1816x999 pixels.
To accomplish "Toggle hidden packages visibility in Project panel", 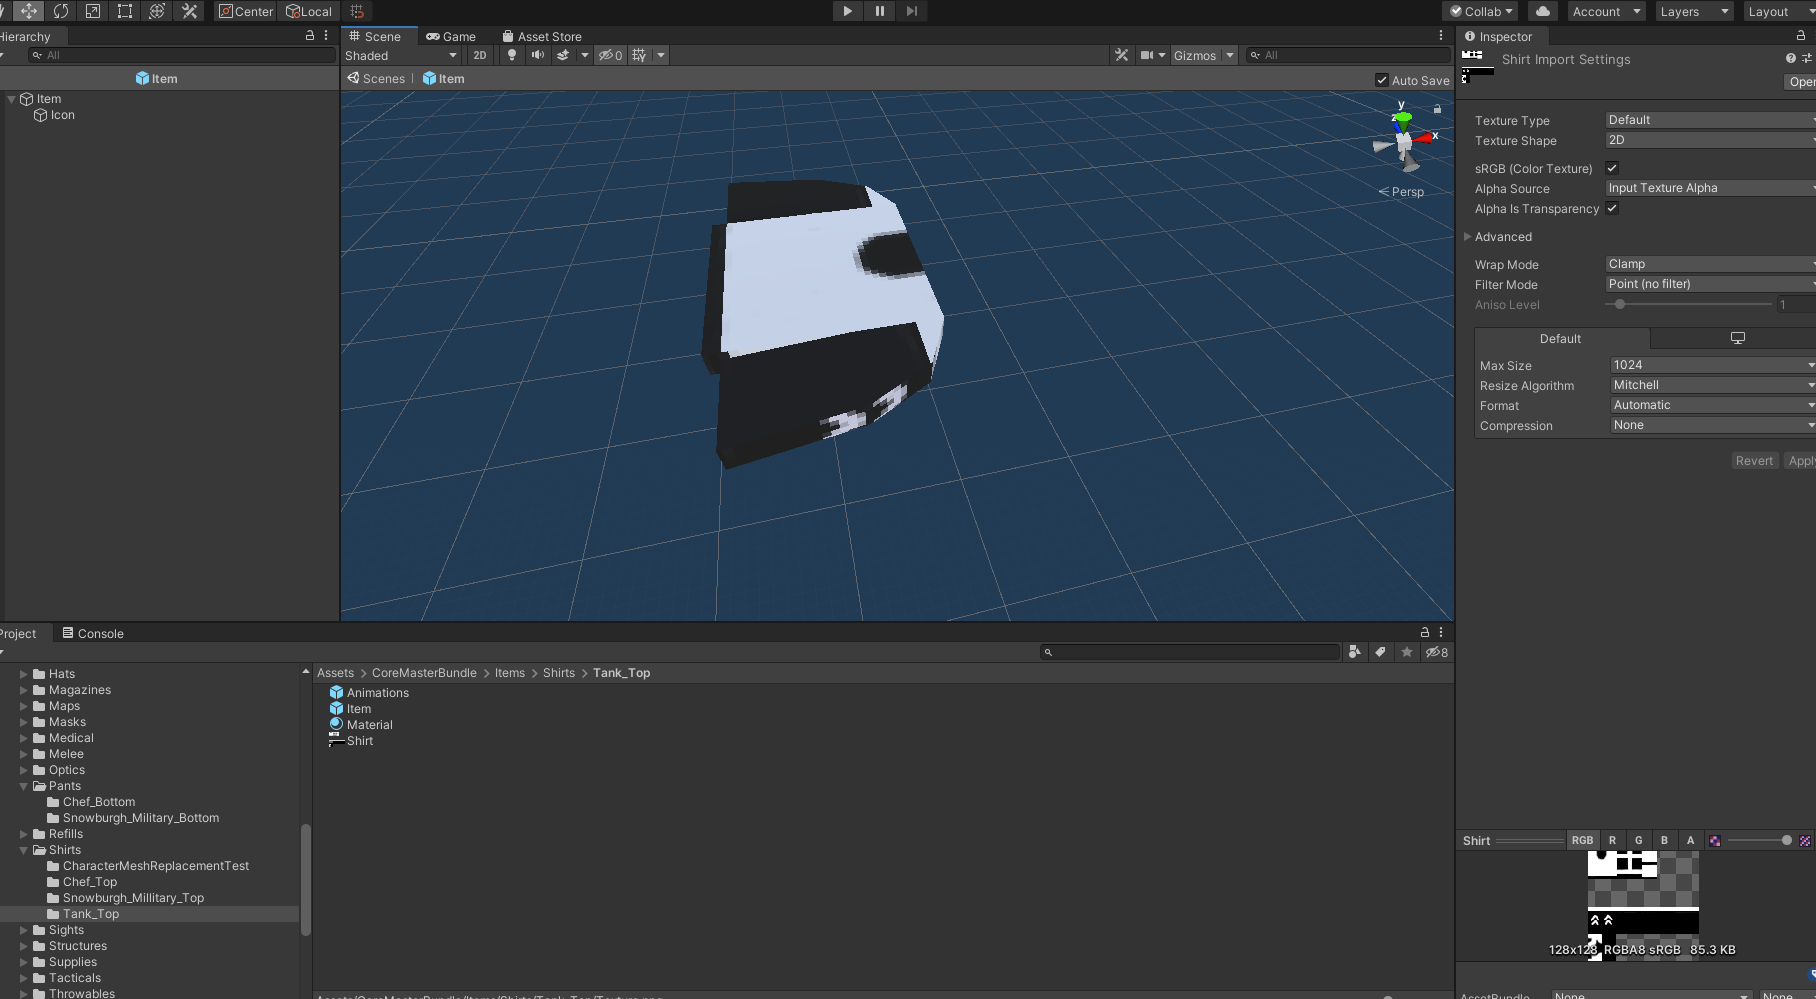I will pos(1437,652).
